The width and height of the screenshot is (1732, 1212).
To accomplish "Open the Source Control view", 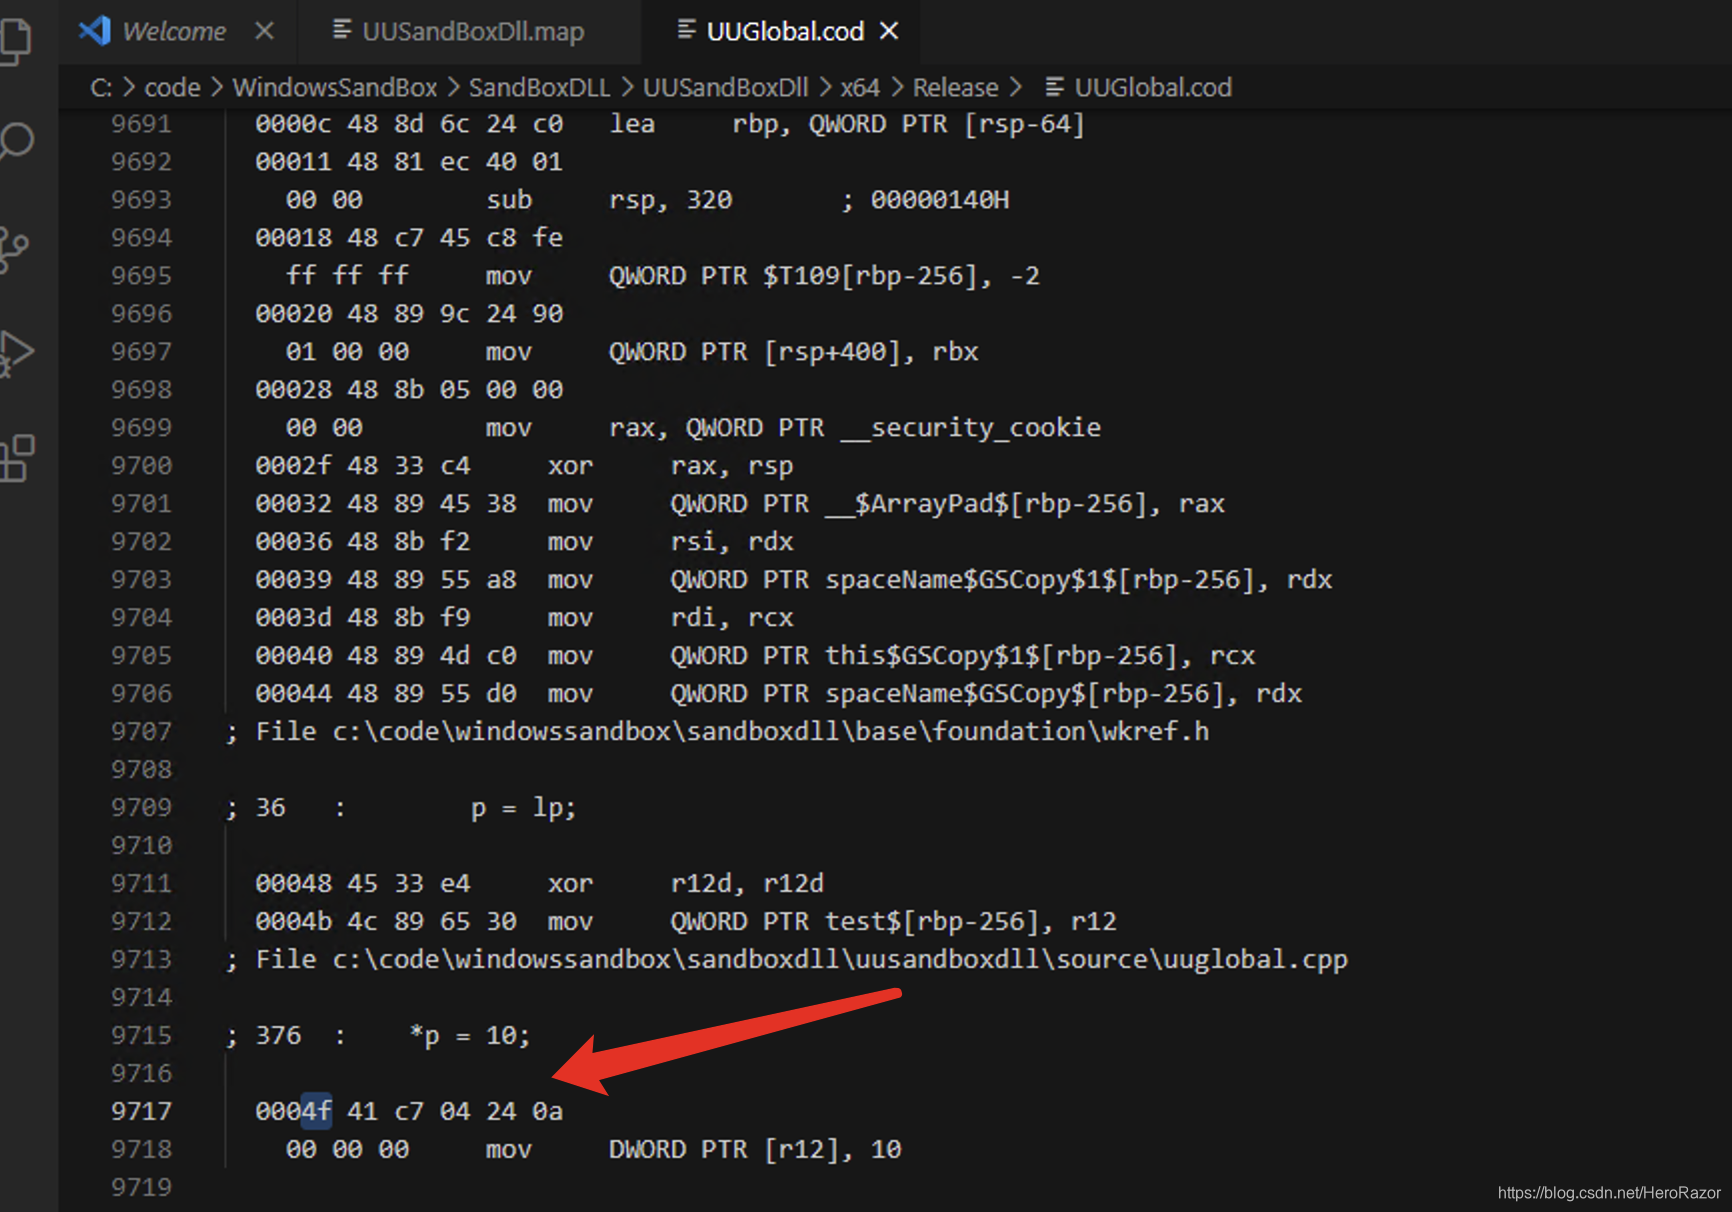I will [x=14, y=249].
